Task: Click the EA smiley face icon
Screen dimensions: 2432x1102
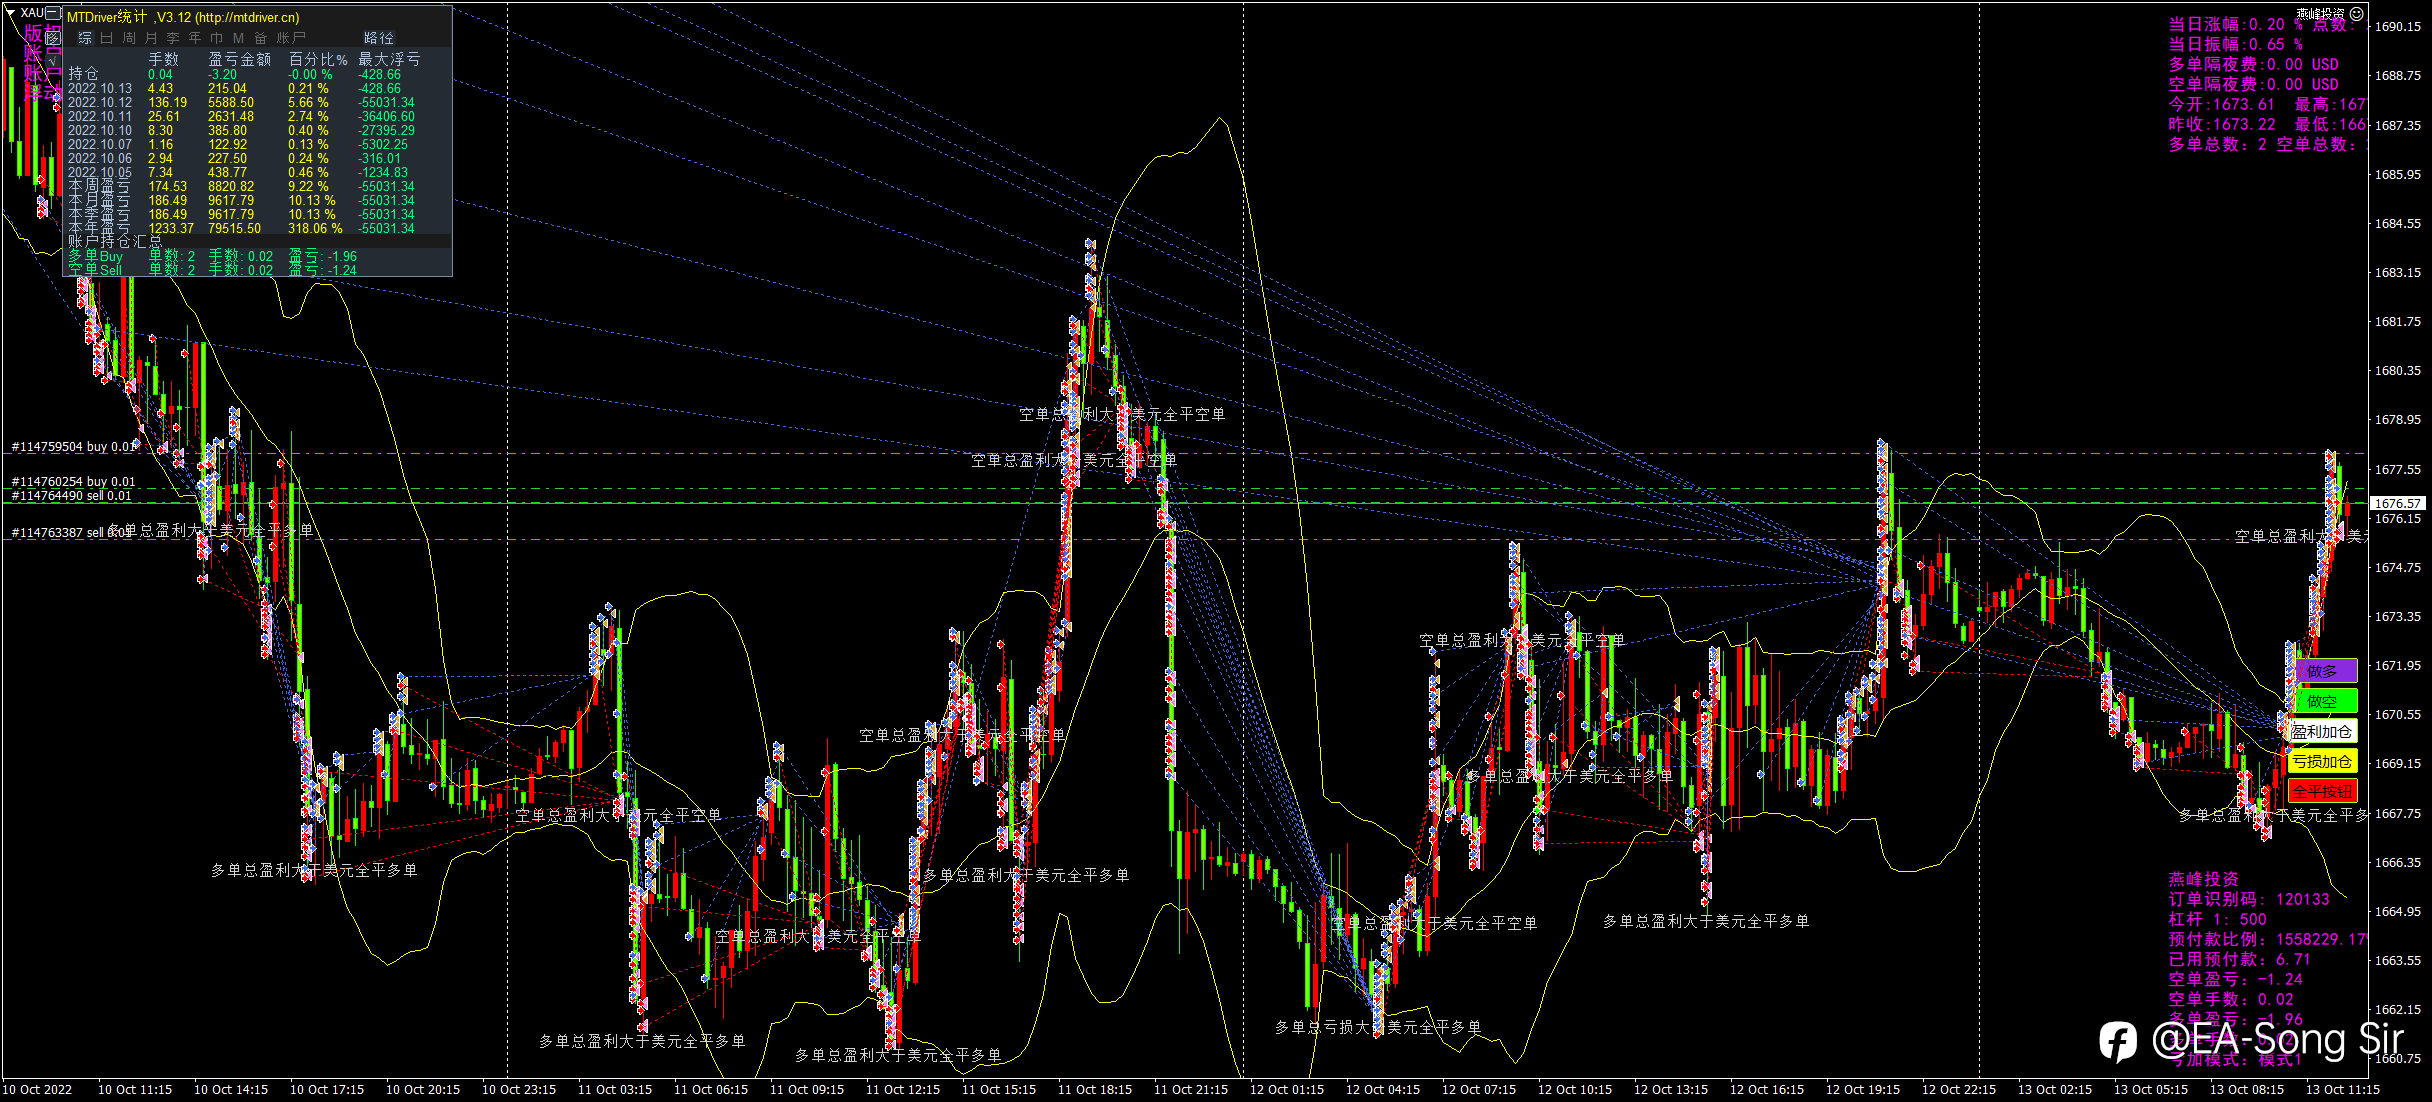Action: pos(2356,13)
